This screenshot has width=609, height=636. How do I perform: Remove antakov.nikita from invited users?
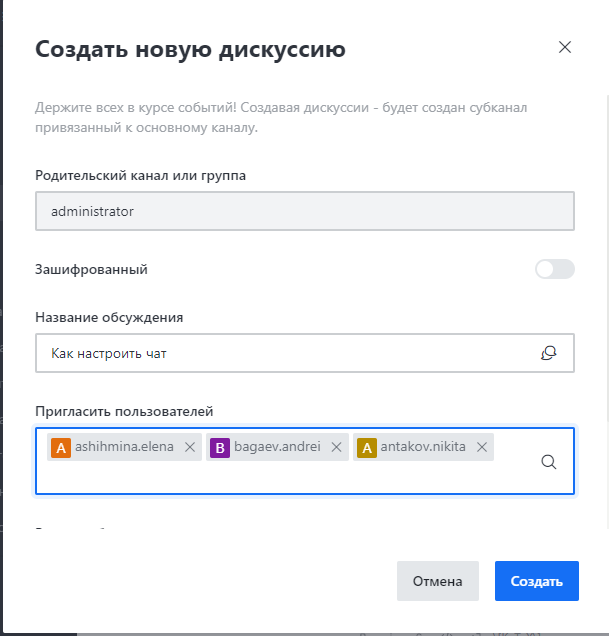click(482, 447)
